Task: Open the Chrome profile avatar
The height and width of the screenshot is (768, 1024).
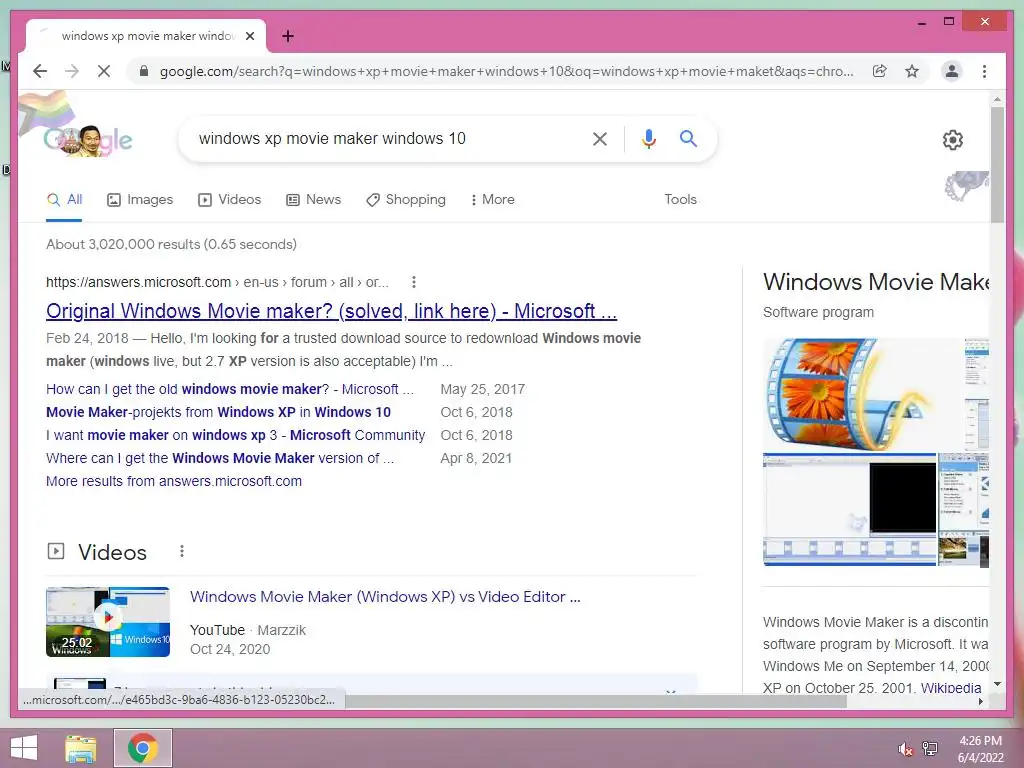Action: [x=952, y=71]
